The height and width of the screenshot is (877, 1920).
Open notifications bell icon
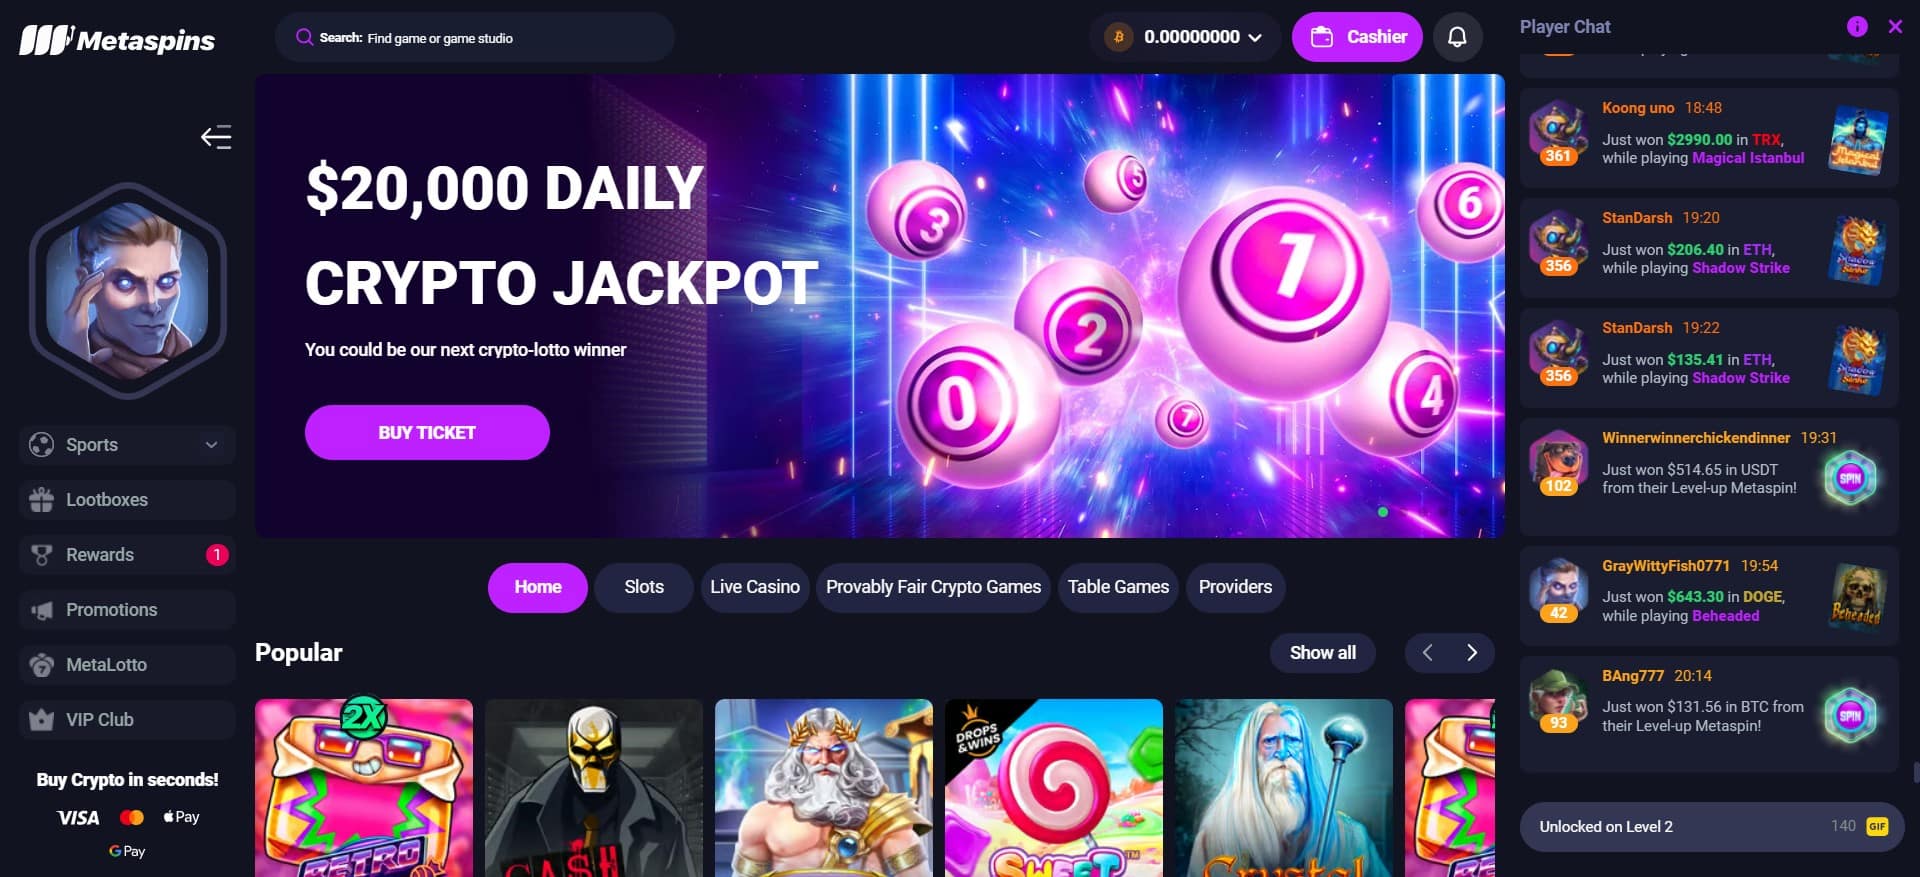tap(1457, 37)
